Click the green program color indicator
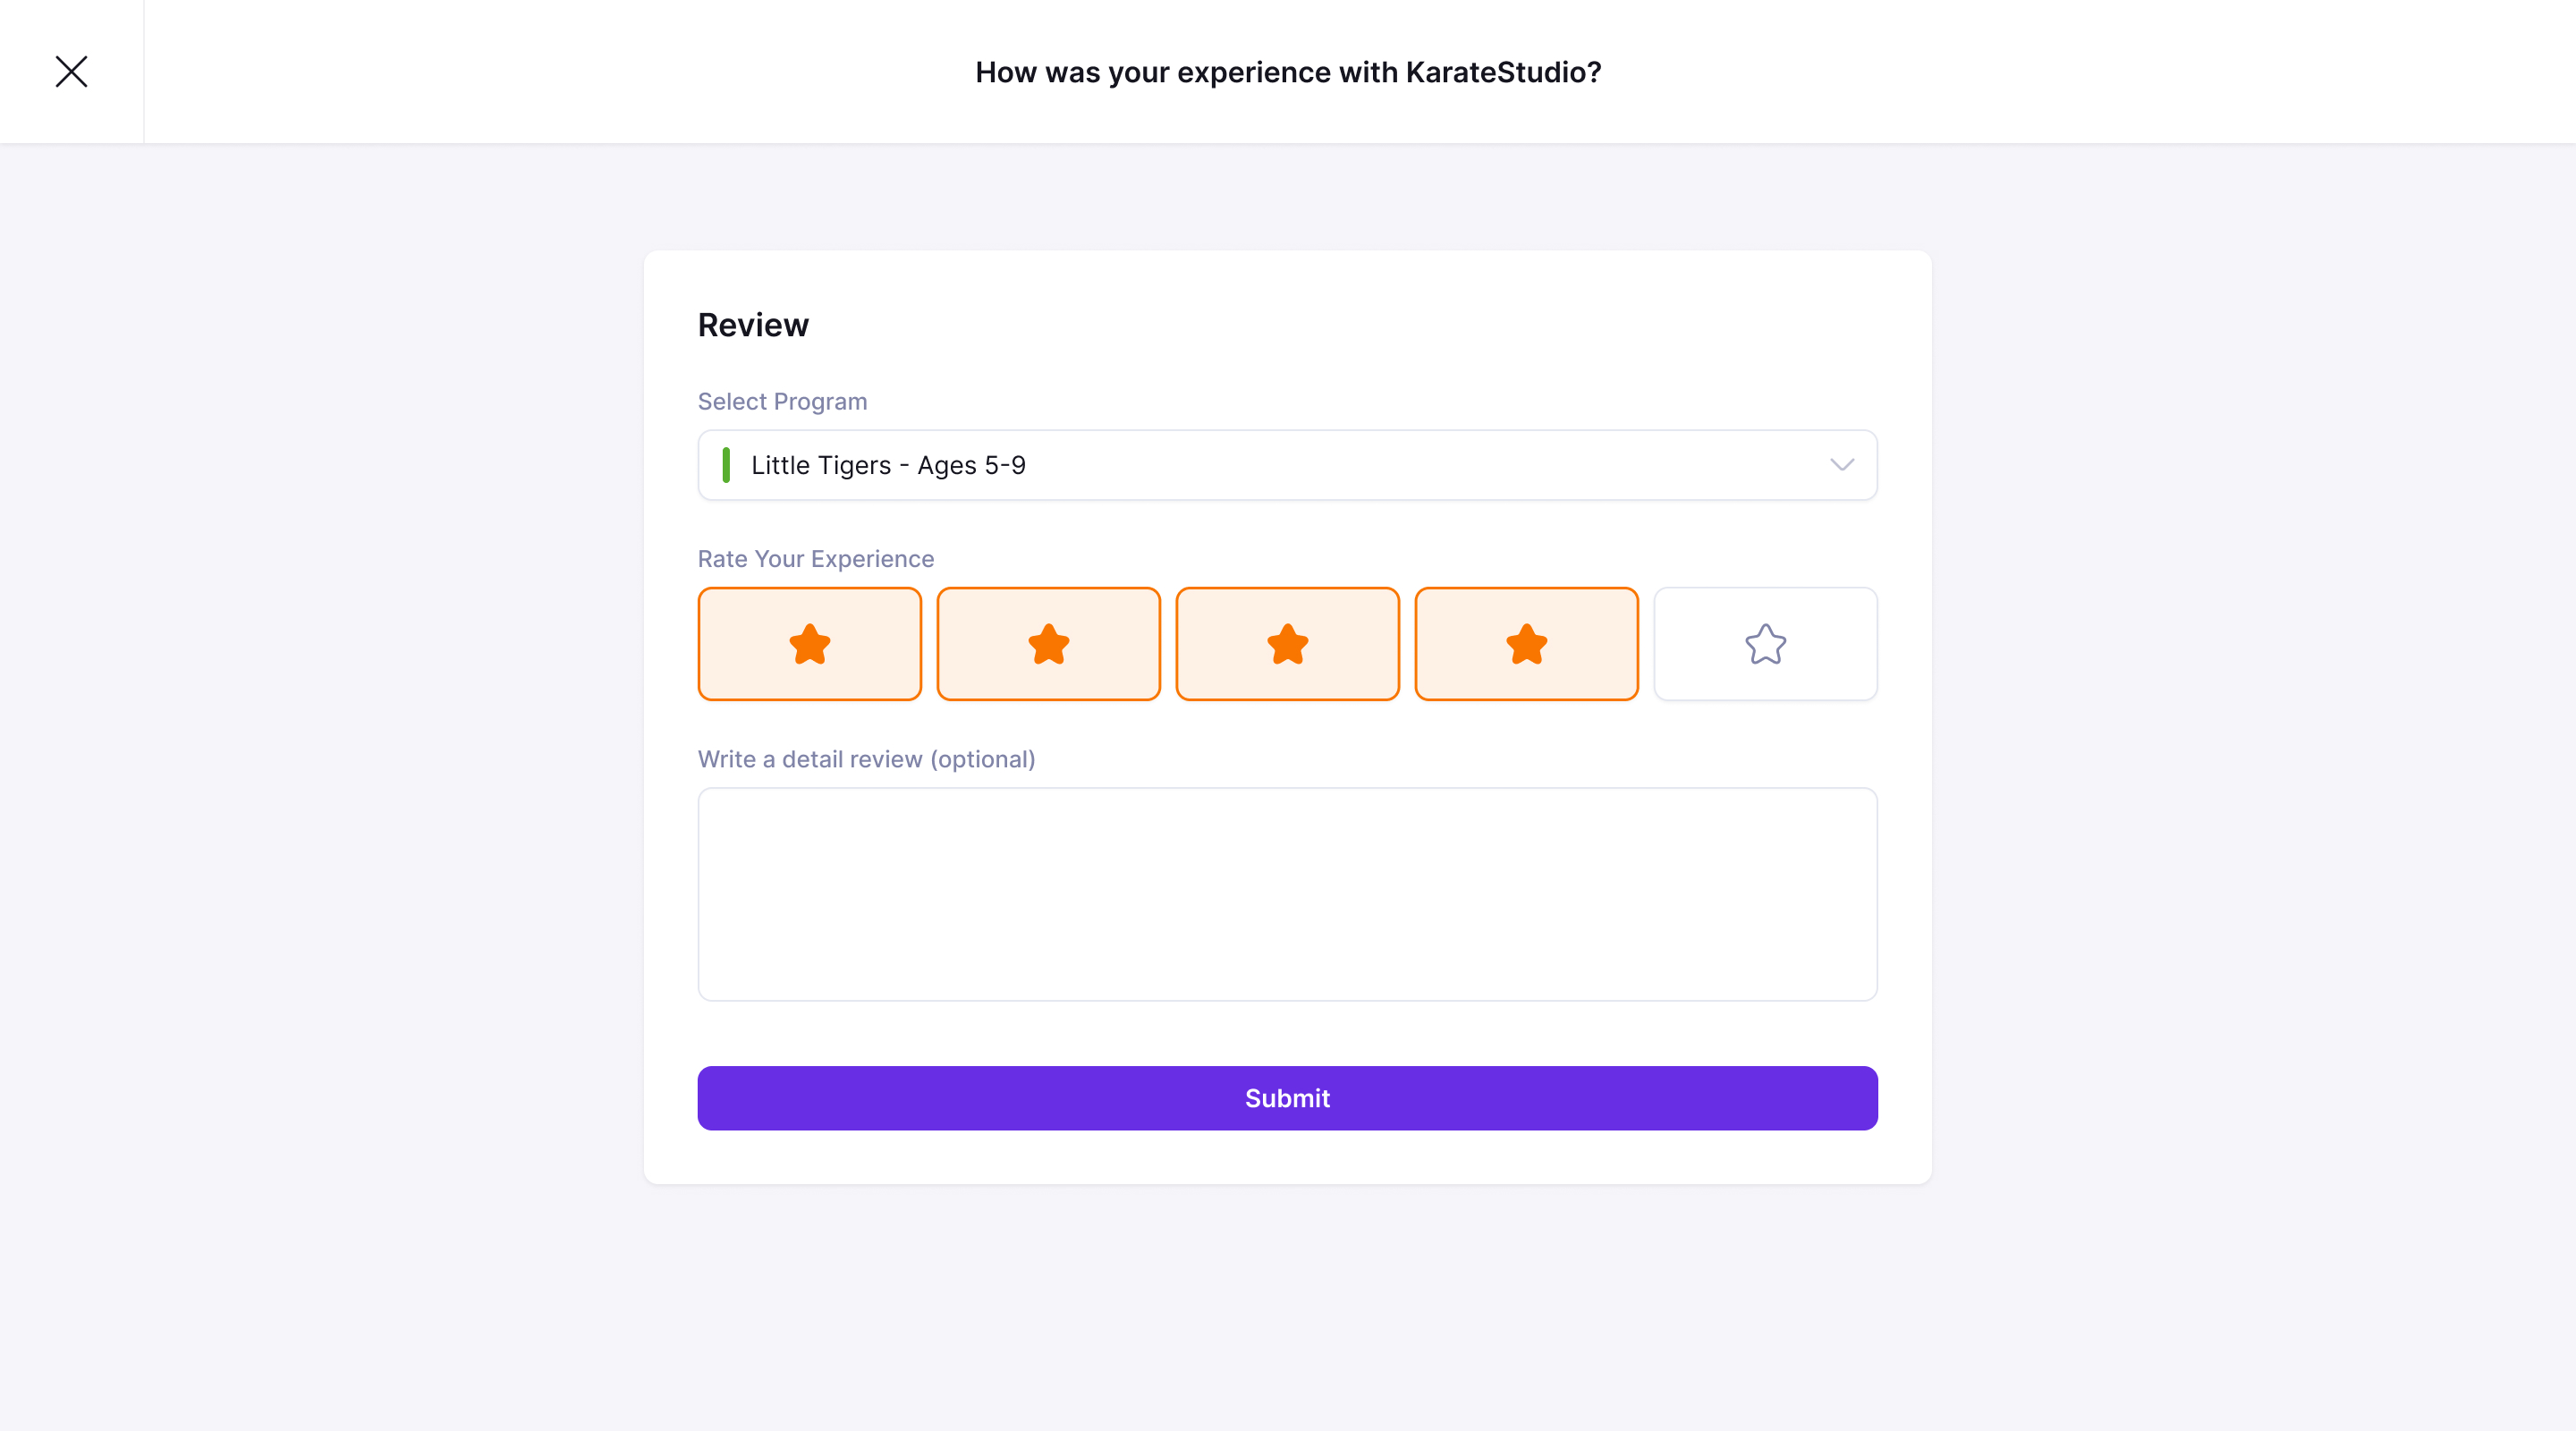 tap(726, 465)
